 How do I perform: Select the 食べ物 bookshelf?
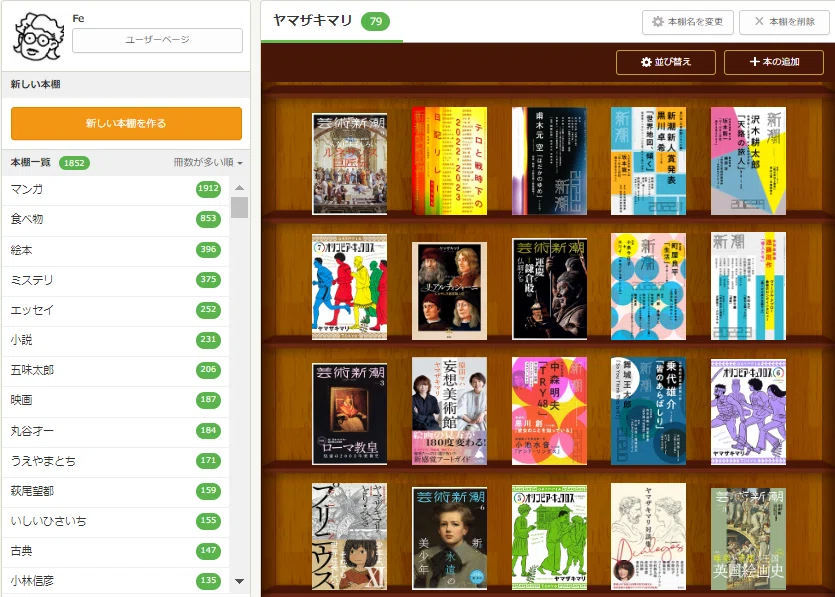(x=116, y=219)
